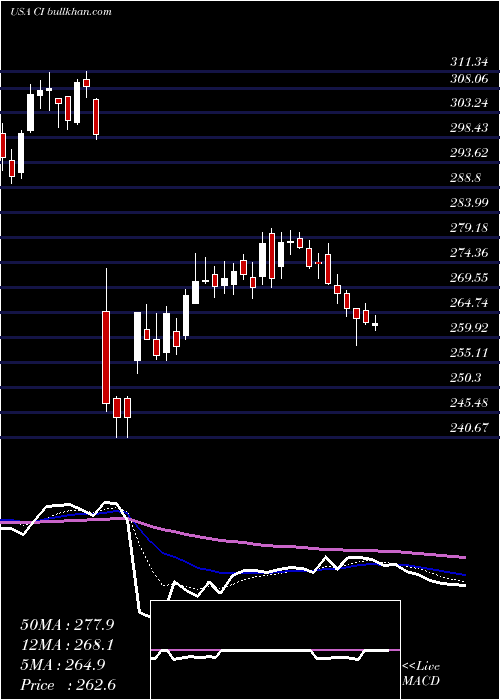
Task: Select the 245.48 price level label
Action: 470,403
